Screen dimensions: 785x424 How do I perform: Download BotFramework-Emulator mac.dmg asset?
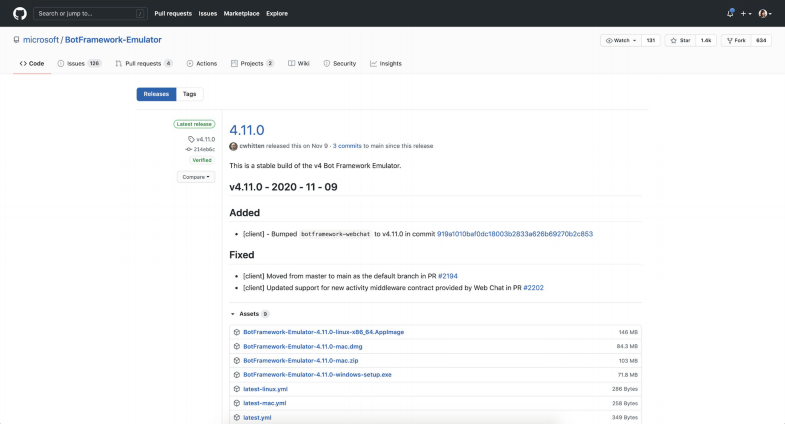coord(303,346)
